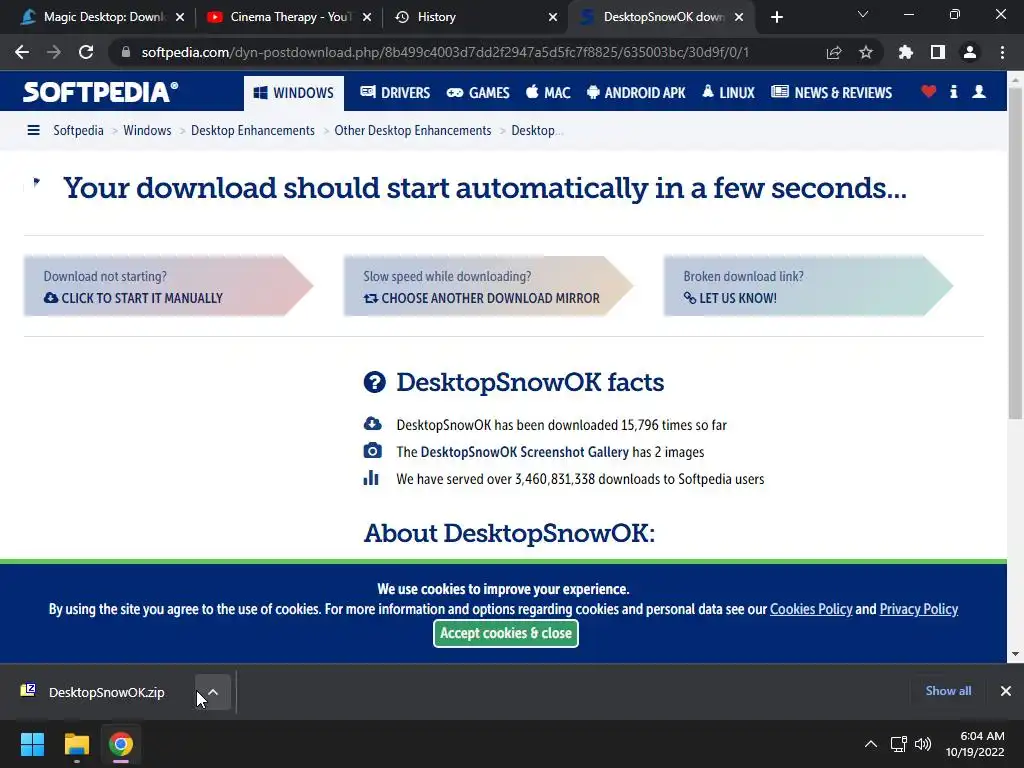Click the camera gallery icon
This screenshot has height=768, width=1024.
pos(372,451)
